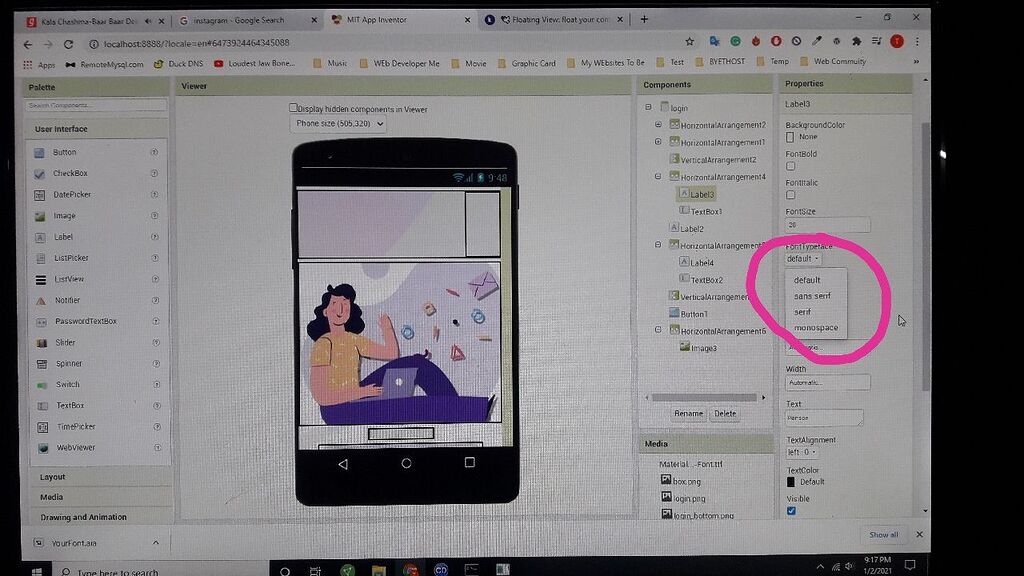
Task: Collapse HorizontalArrangement4 in the Components tree
Action: 657,176
